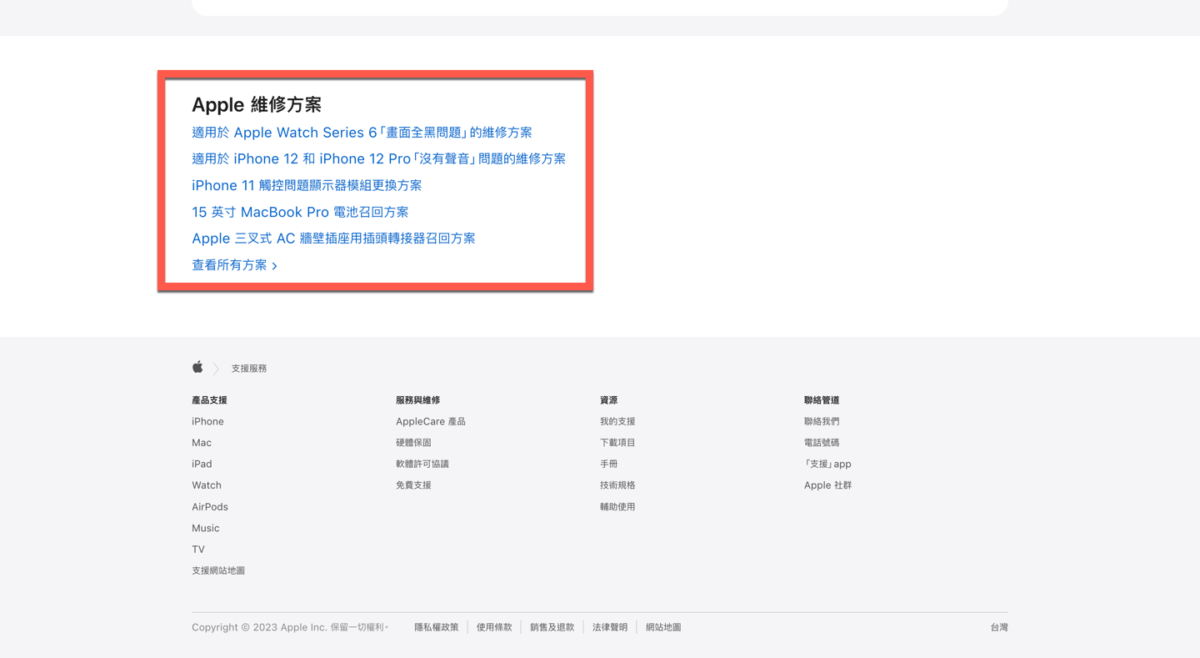The image size is (1200, 658).
Task: Open 我的支援 footer link
Action: click(618, 422)
